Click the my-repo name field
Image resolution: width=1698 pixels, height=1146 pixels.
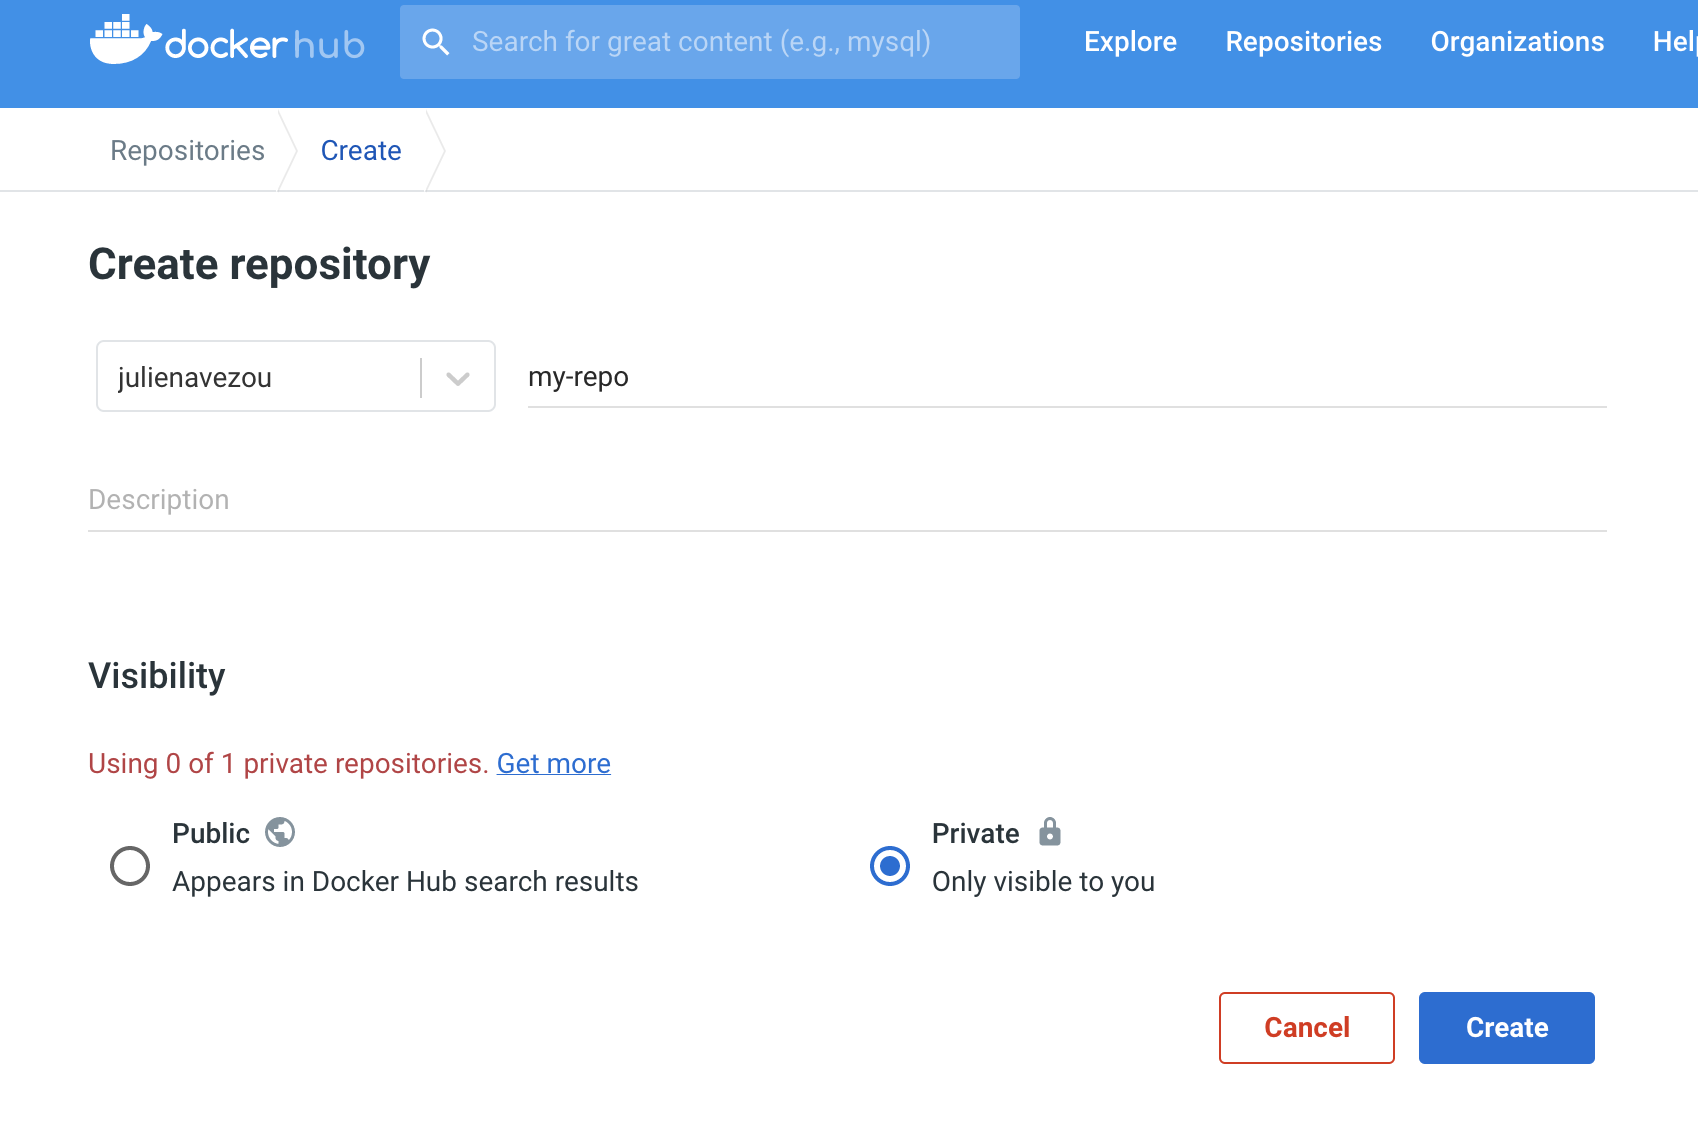coord(900,377)
